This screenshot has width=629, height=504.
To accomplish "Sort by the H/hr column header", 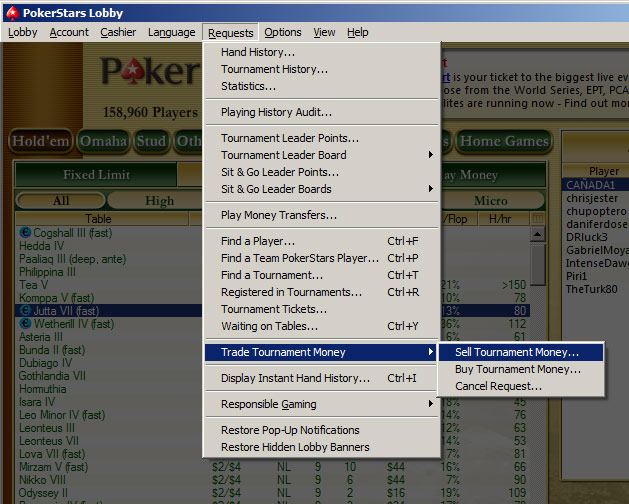I will [x=504, y=219].
